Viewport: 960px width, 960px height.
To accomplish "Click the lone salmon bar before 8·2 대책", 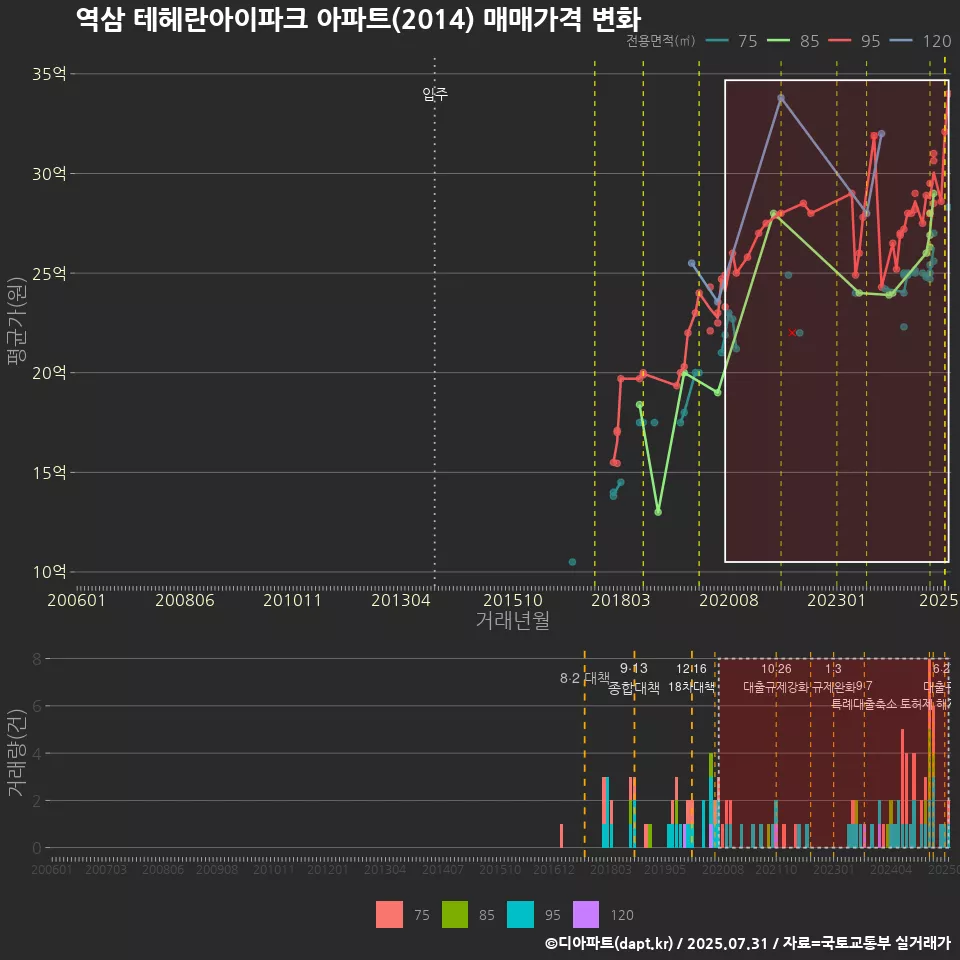I will 561,836.
